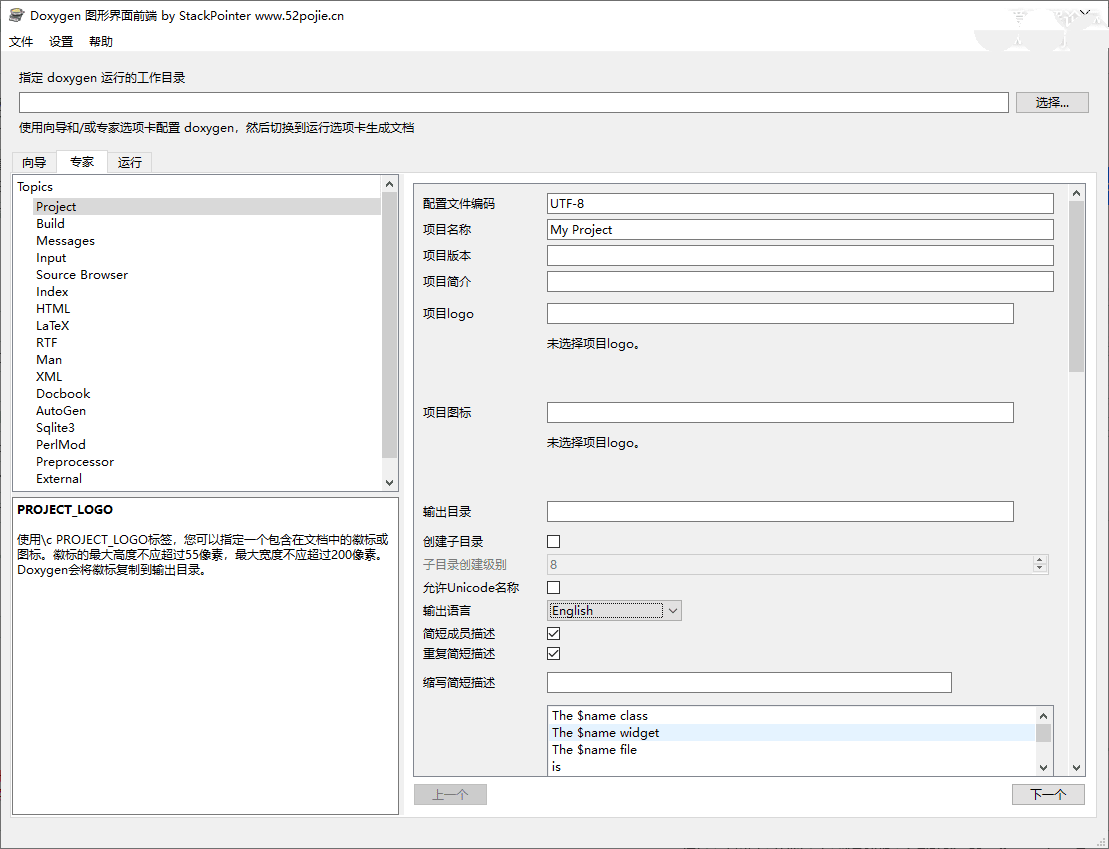Click the Doxygen app icon in title bar
The height and width of the screenshot is (849, 1109).
click(17, 15)
